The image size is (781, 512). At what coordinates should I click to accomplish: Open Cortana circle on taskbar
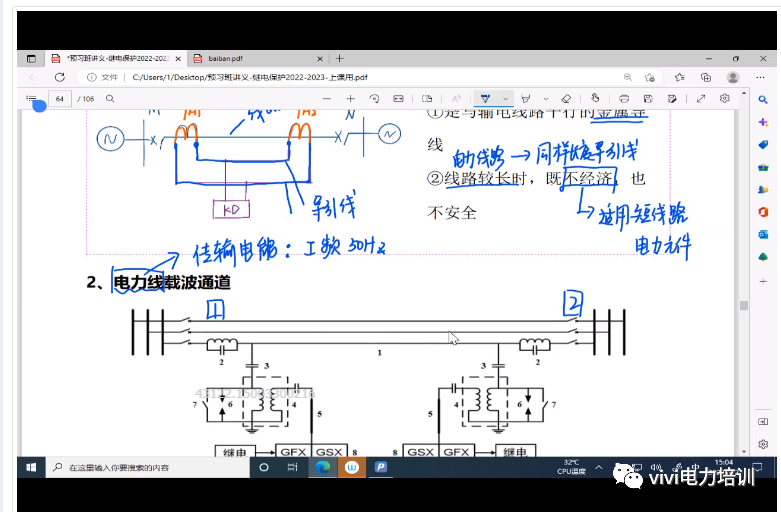(264, 468)
